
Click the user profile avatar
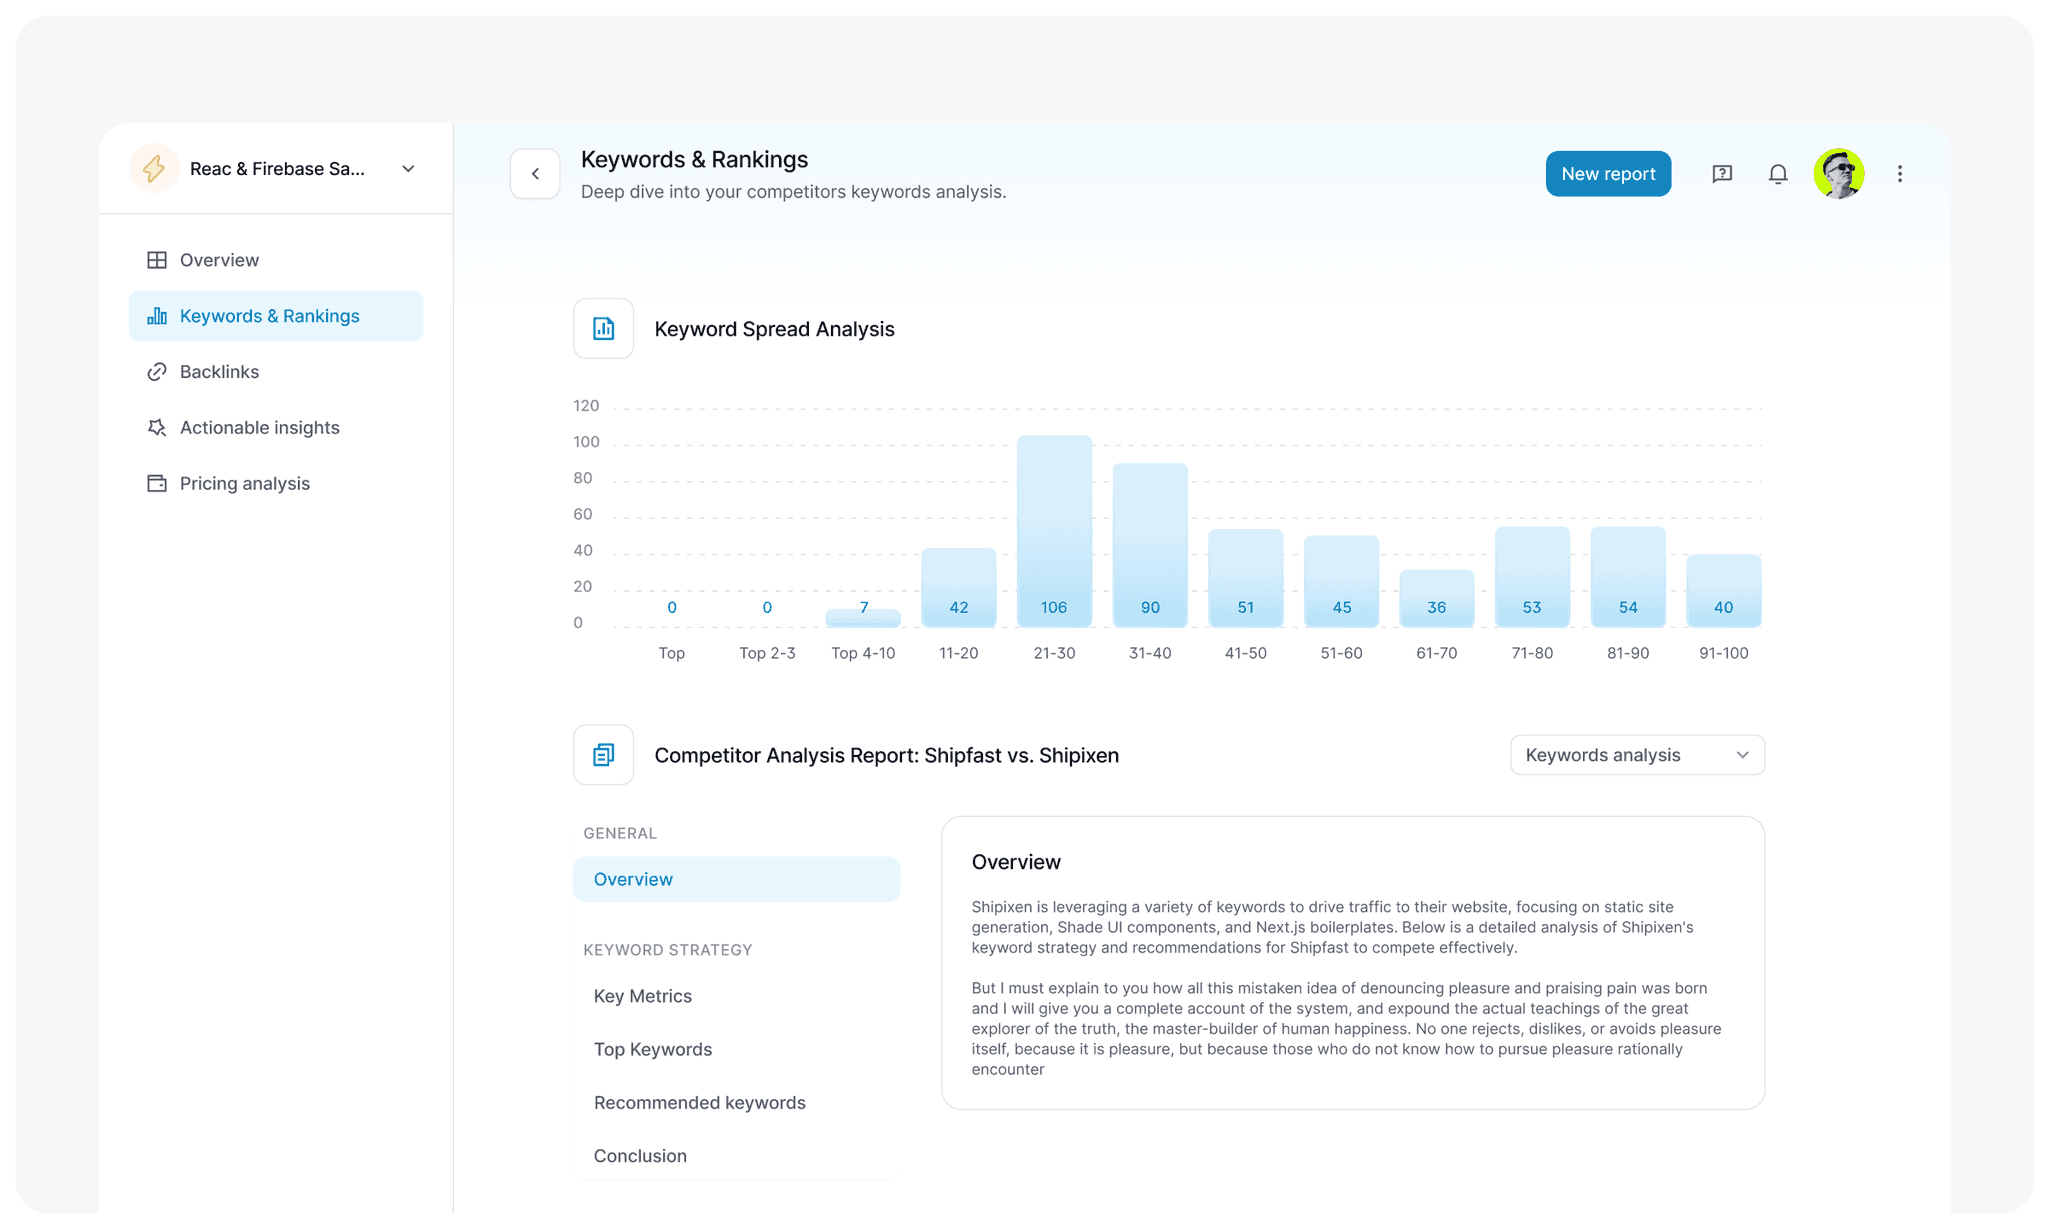(1838, 174)
